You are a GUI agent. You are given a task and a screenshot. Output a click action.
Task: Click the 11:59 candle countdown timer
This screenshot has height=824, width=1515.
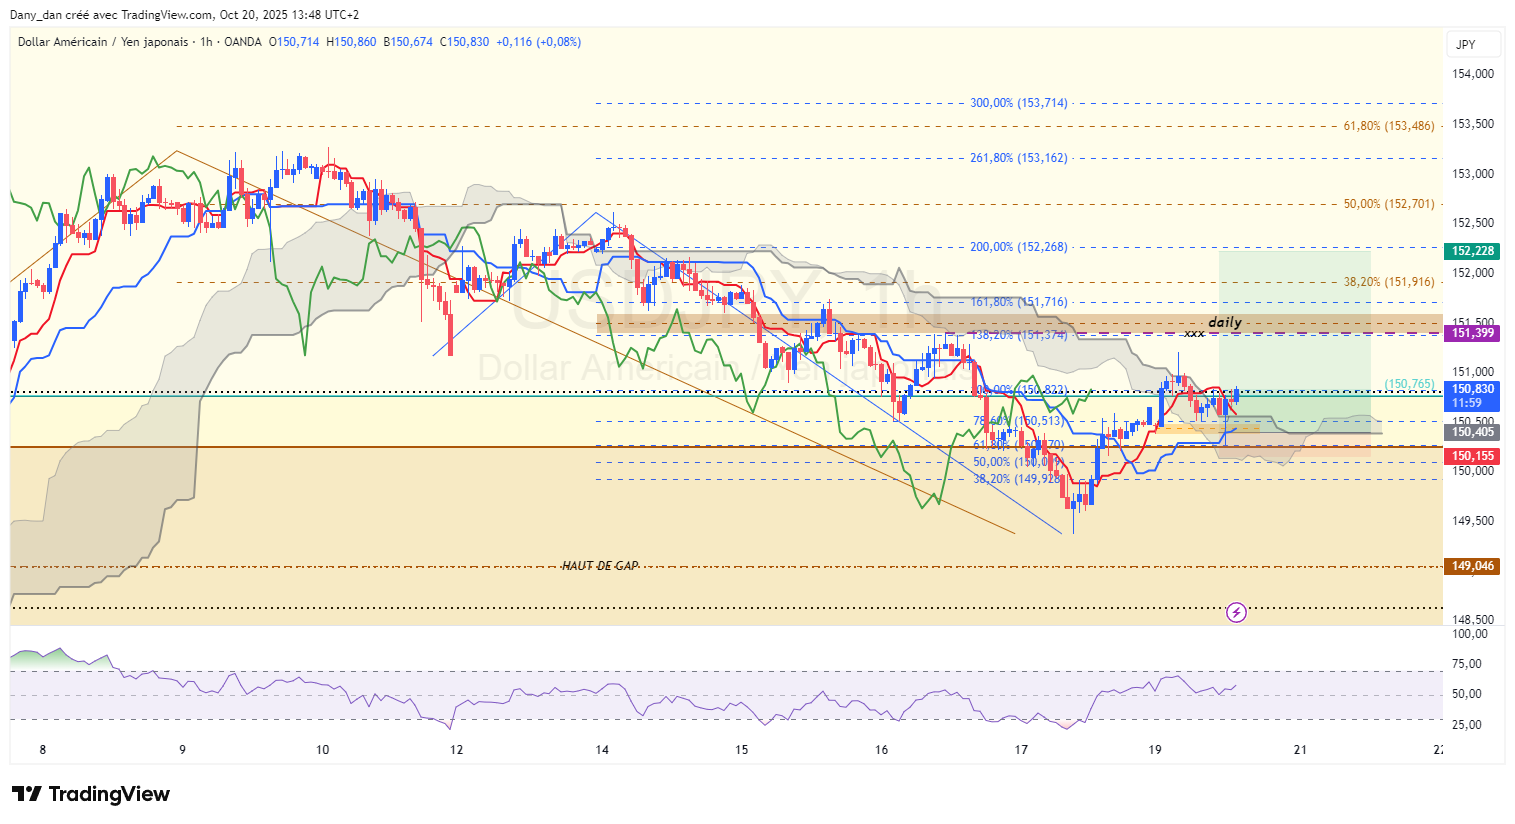click(1466, 403)
